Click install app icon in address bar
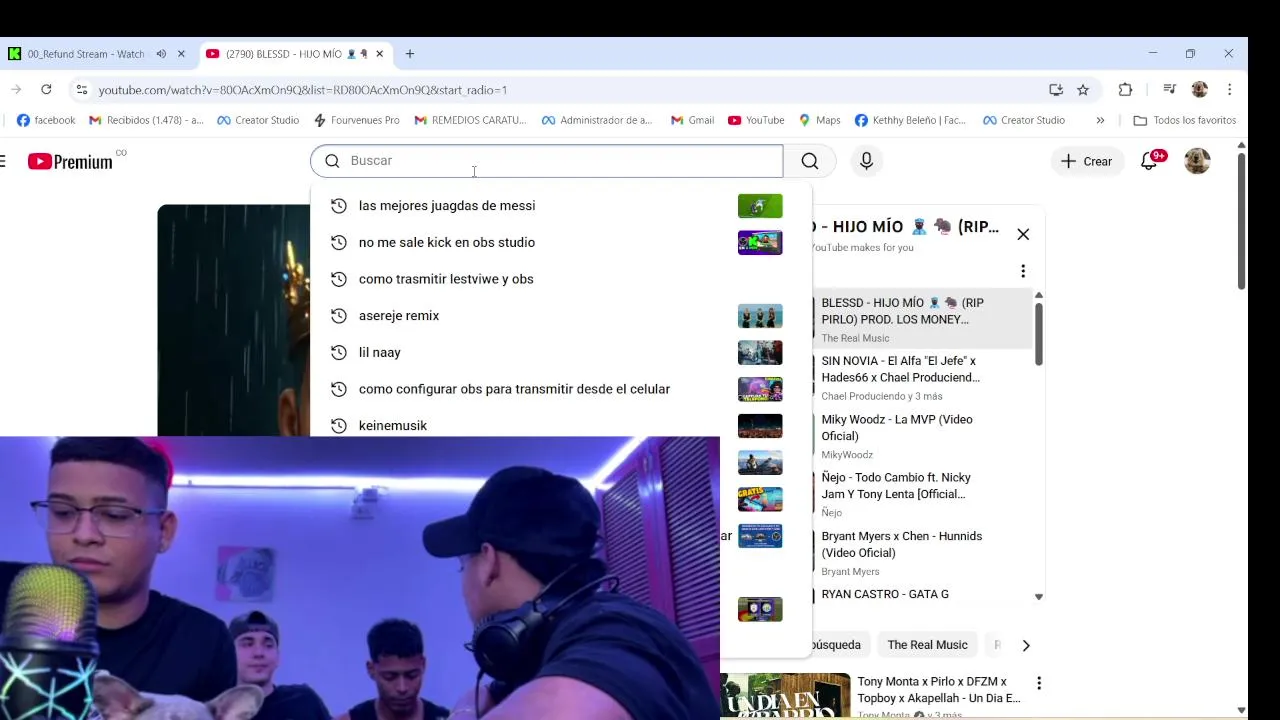1280x720 pixels. point(1056,90)
